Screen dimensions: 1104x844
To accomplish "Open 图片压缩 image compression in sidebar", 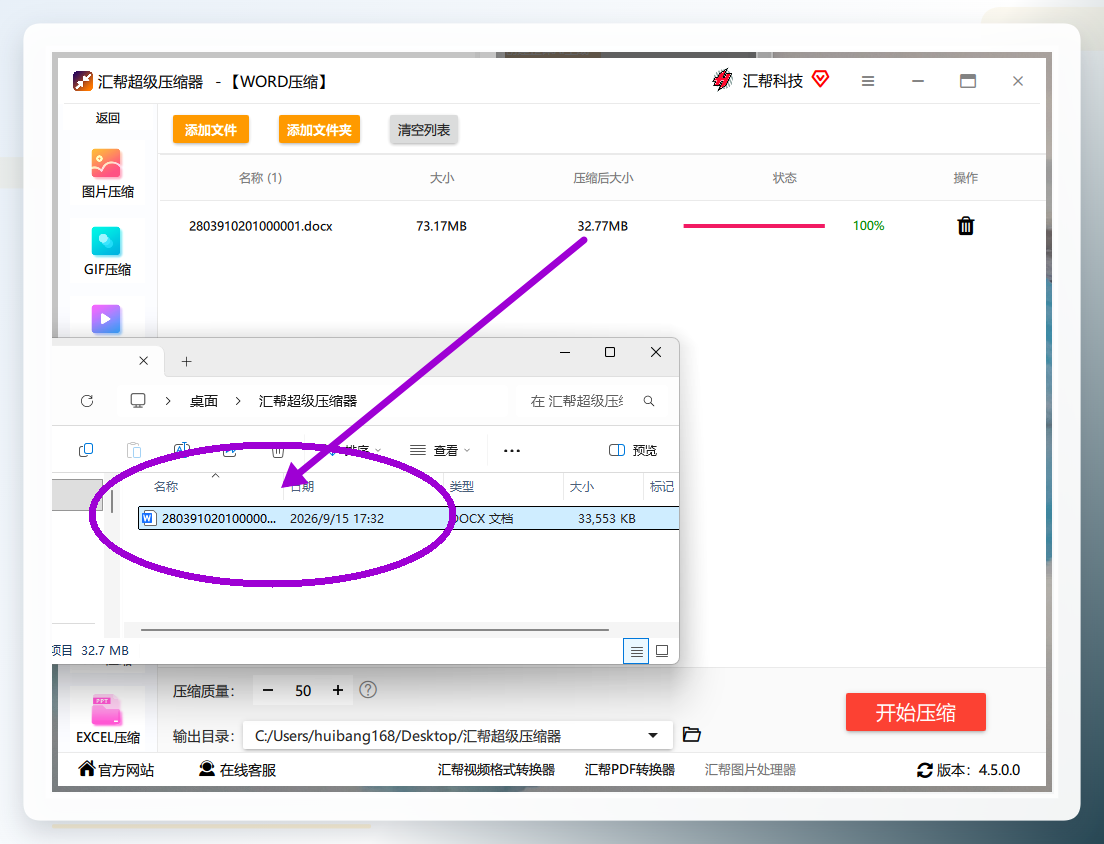I will pyautogui.click(x=107, y=174).
